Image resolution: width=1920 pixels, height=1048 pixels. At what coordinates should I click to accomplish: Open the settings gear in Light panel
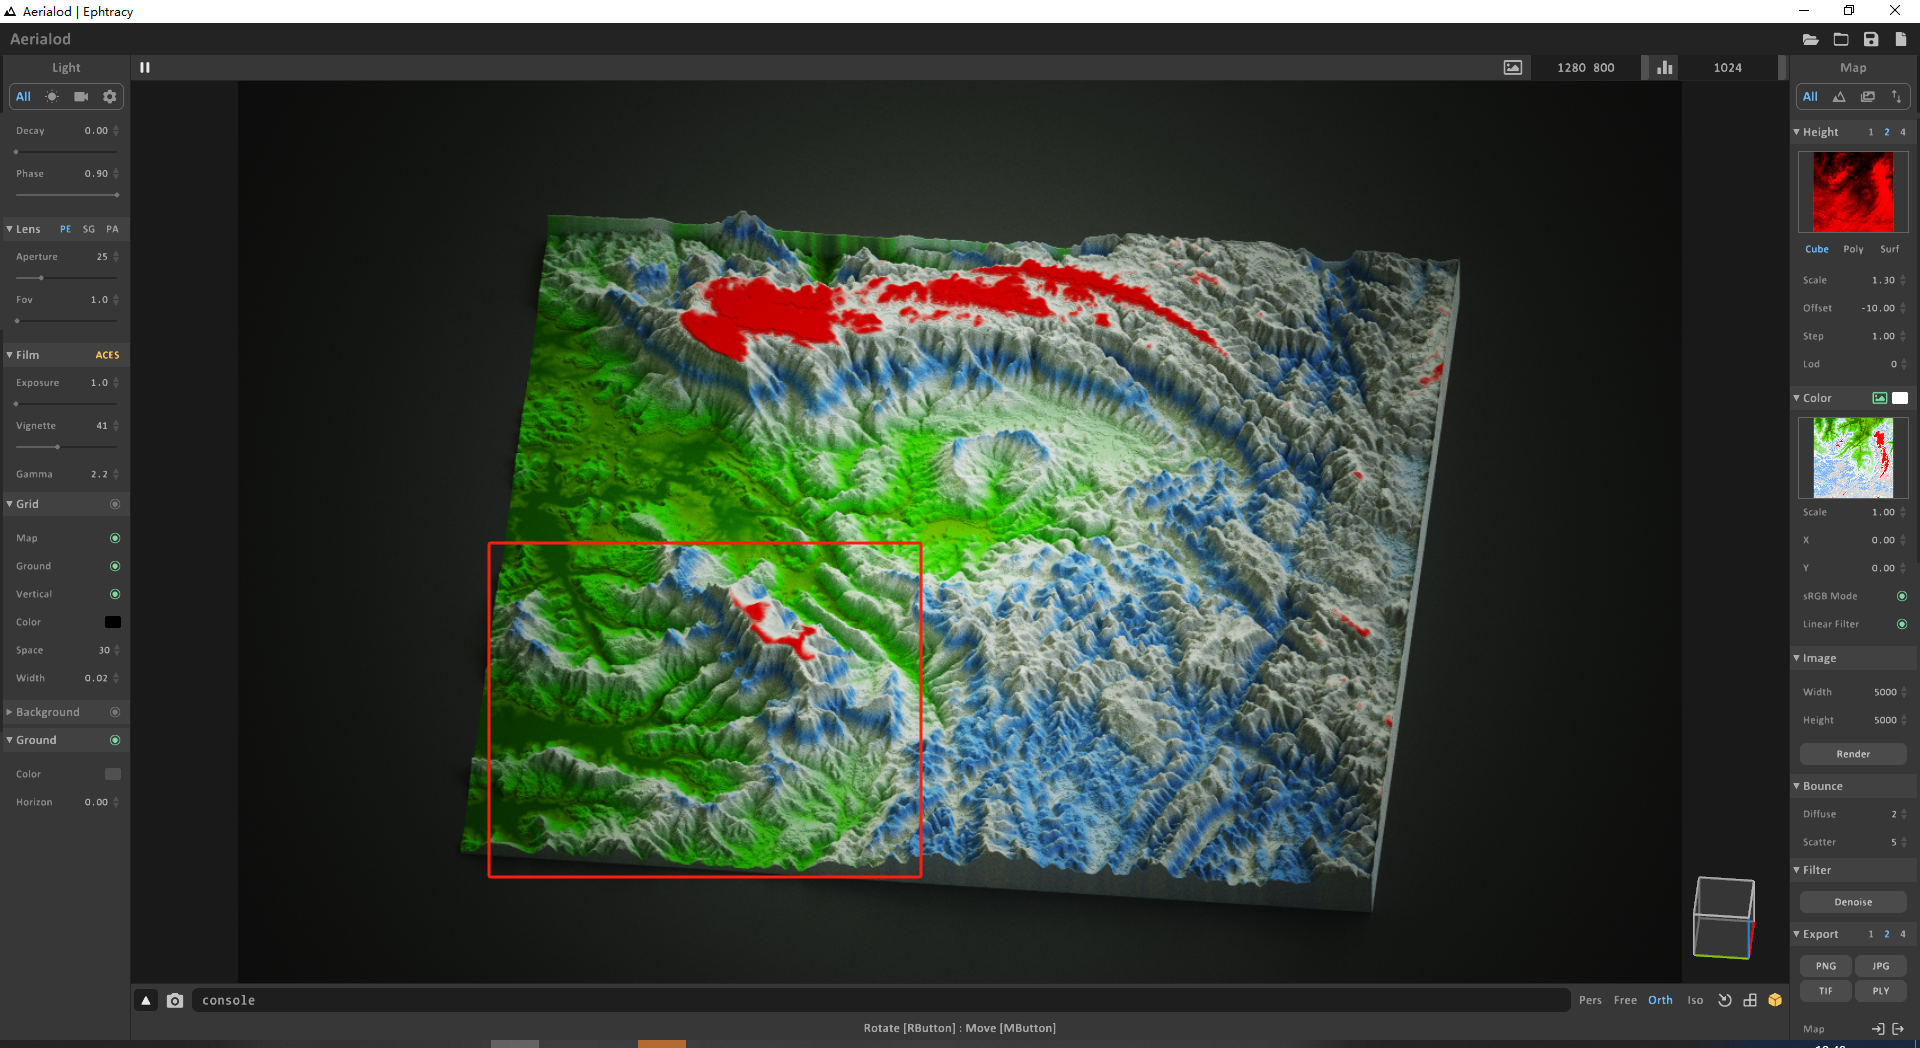(110, 97)
